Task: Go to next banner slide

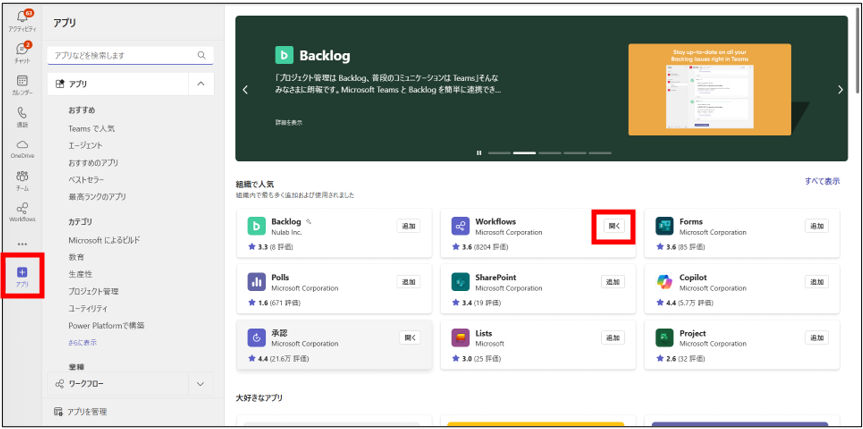Action: pyautogui.click(x=840, y=90)
